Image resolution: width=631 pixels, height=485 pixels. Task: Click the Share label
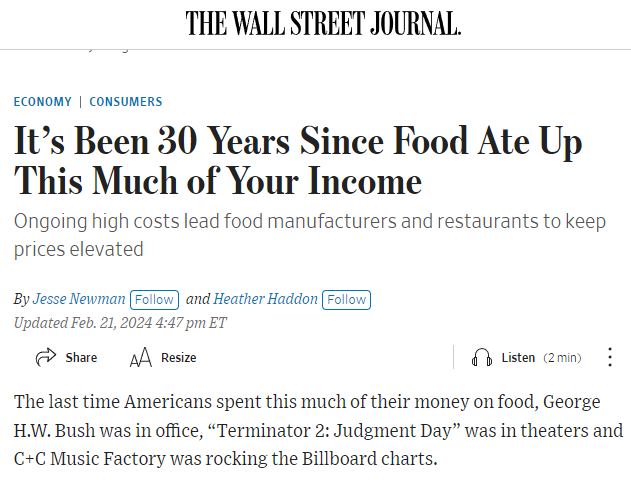pyautogui.click(x=81, y=358)
